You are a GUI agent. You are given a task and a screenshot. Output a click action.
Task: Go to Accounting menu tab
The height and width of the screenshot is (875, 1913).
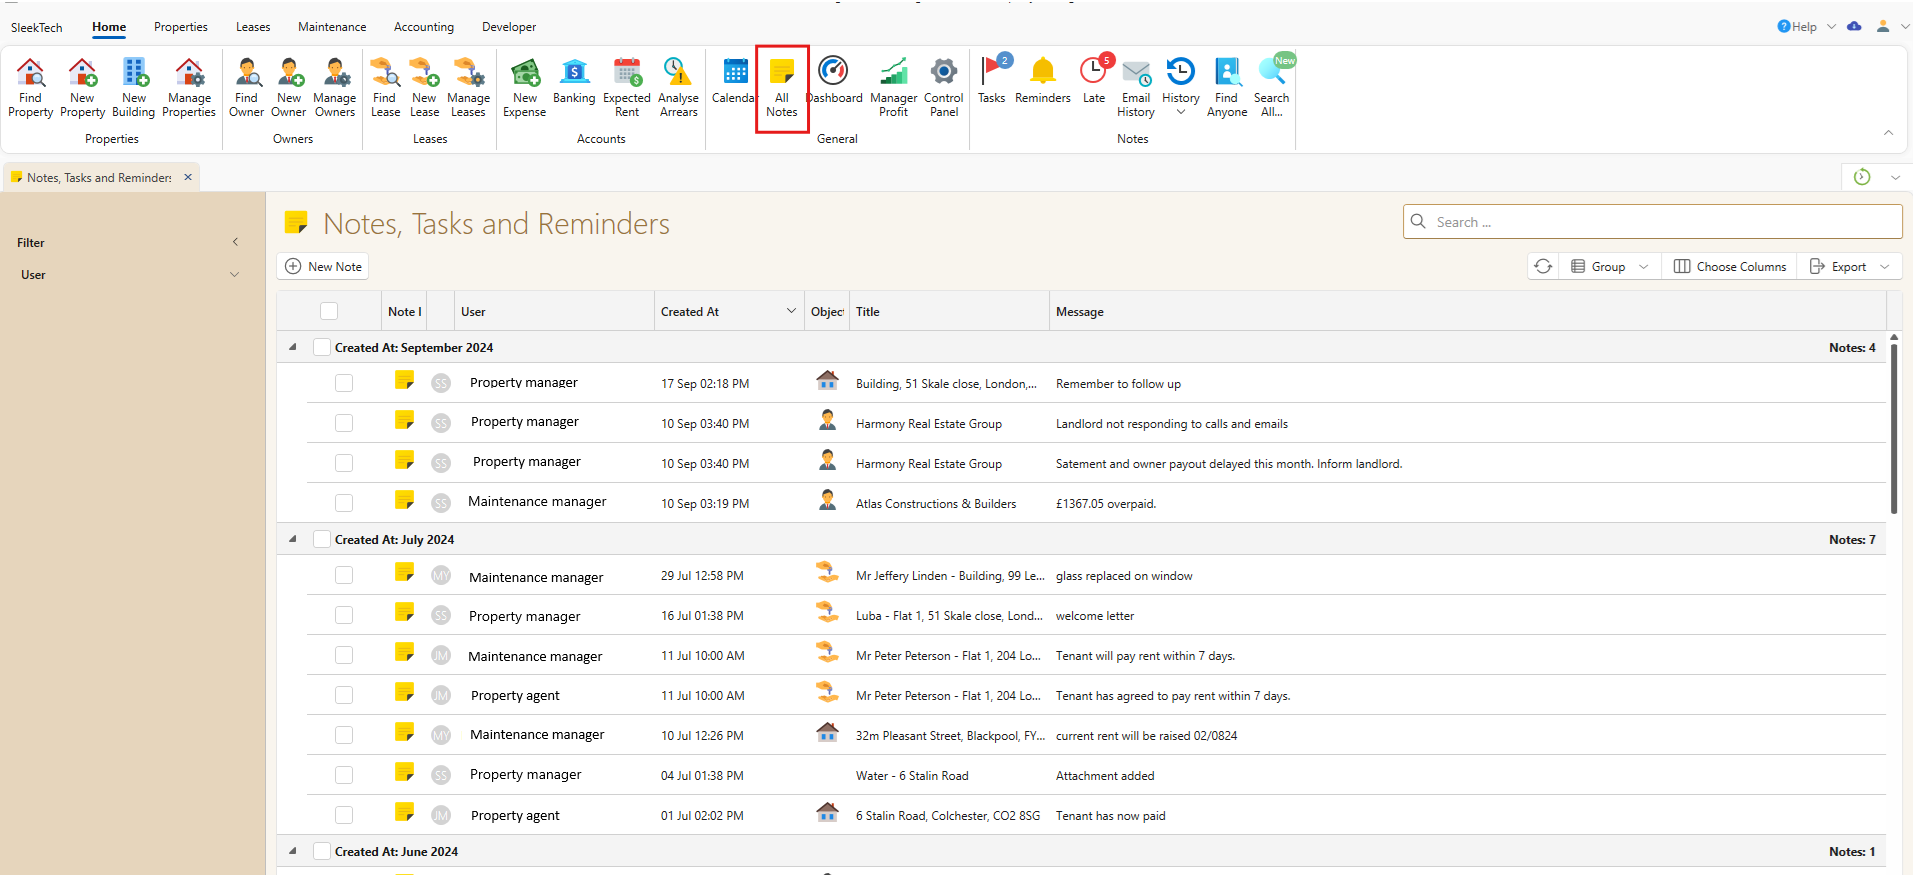[424, 27]
